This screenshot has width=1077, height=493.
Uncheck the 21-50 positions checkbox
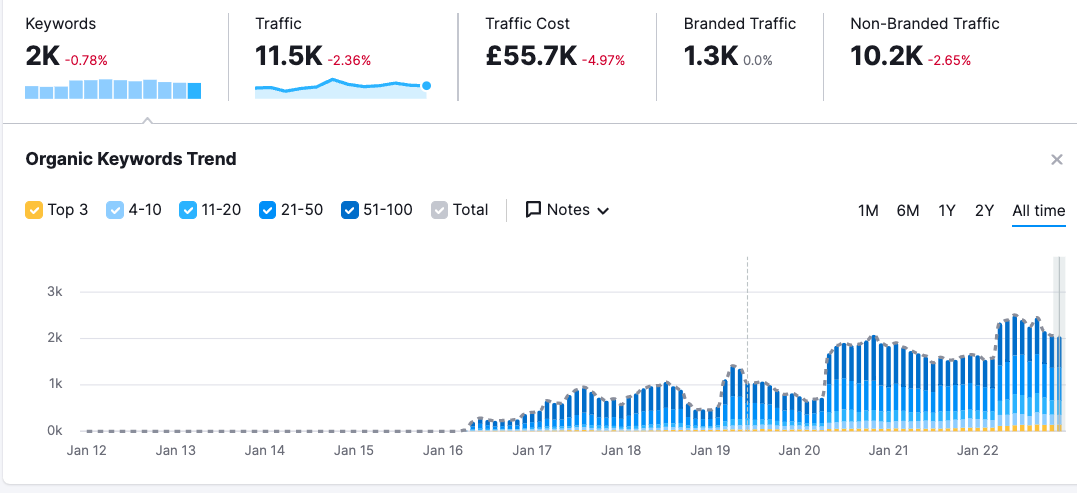[x=267, y=210]
